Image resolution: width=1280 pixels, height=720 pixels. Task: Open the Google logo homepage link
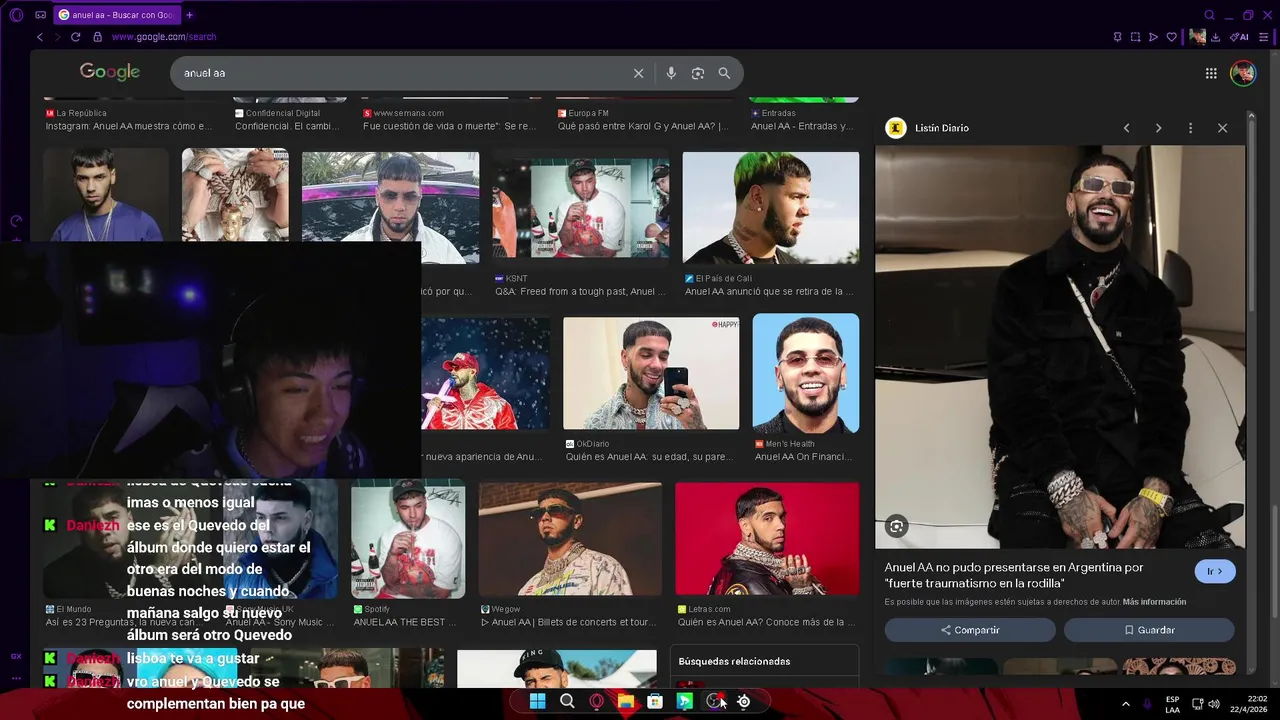pyautogui.click(x=110, y=72)
